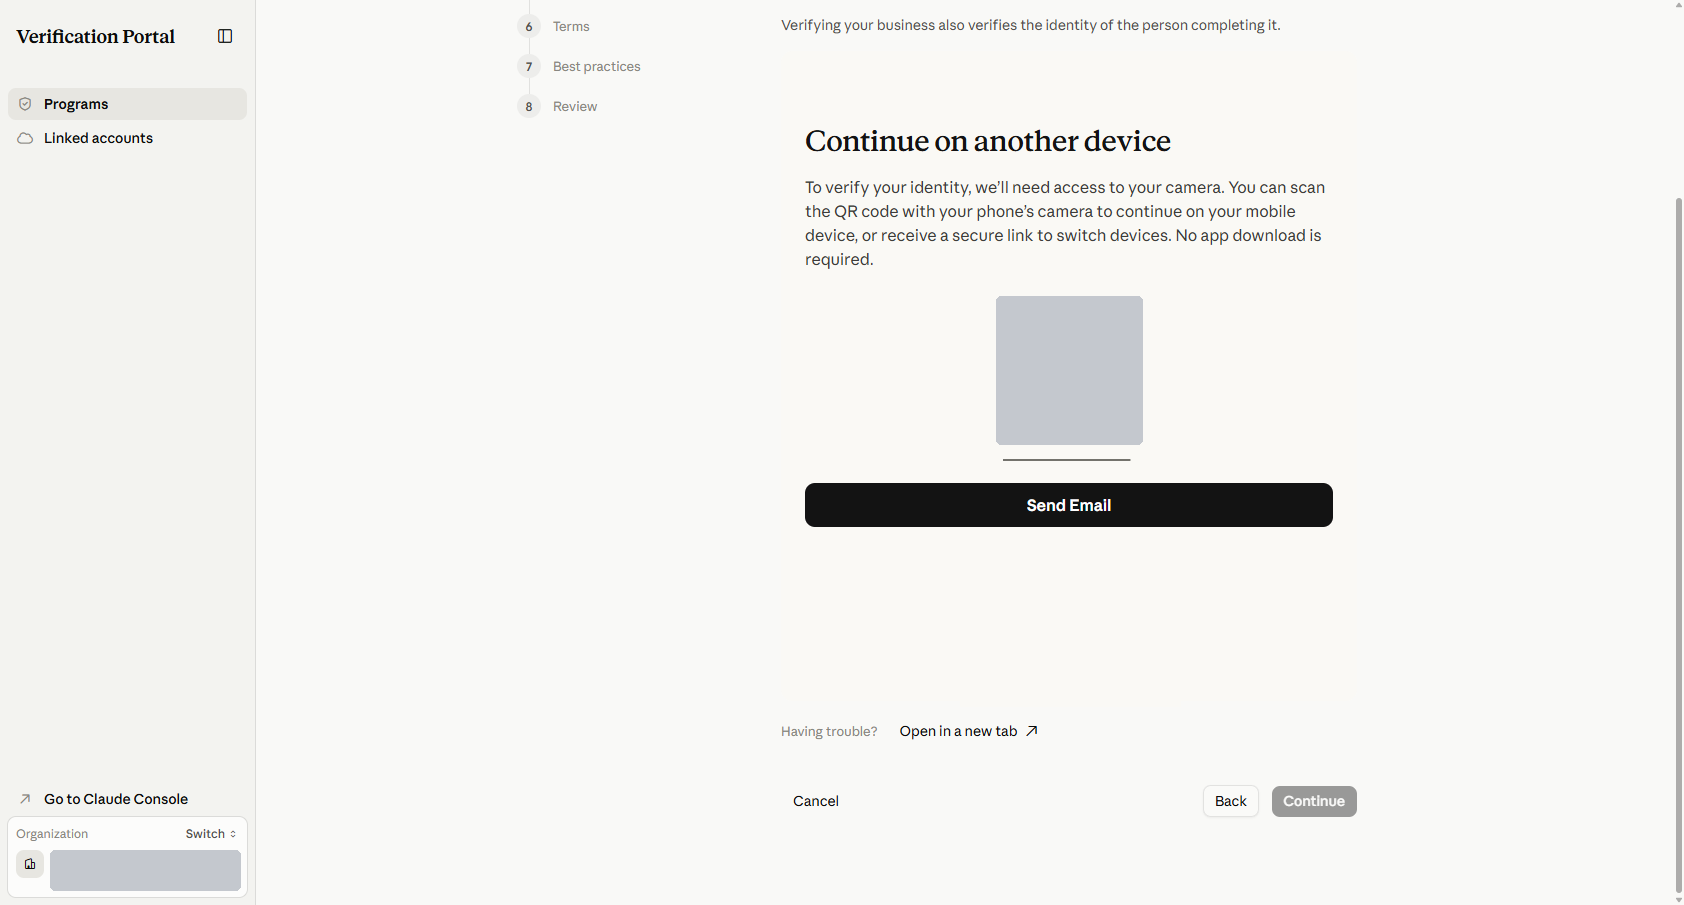The image size is (1684, 905).
Task: Open the Programs menu item
Action: (x=127, y=104)
